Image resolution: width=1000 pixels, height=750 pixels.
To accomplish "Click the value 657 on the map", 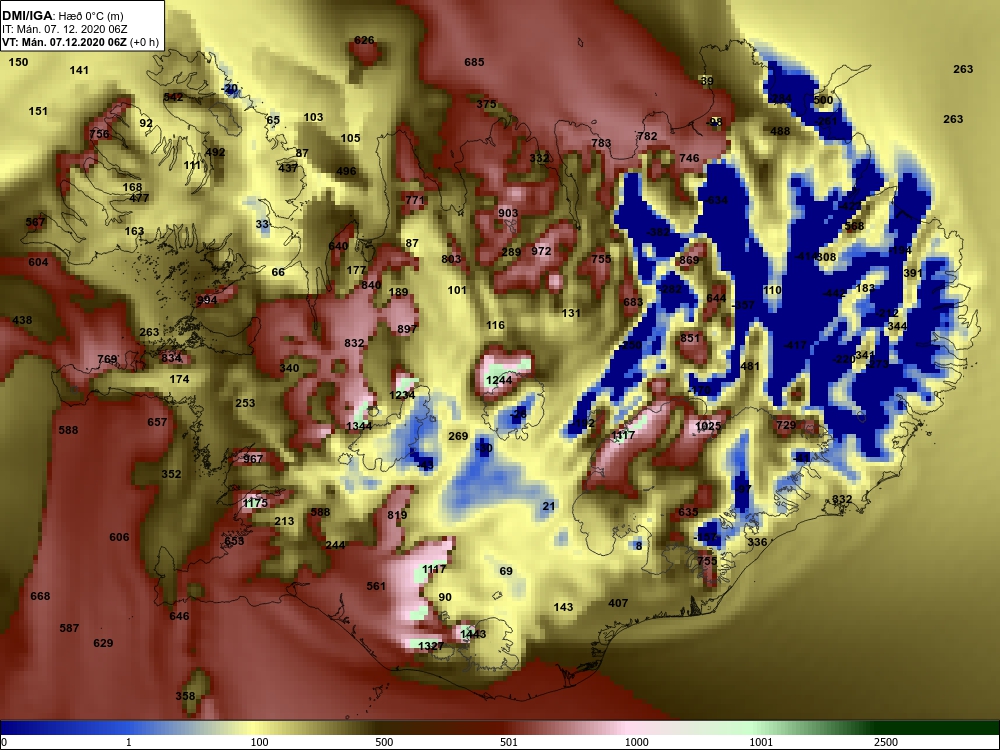I will point(157,422).
